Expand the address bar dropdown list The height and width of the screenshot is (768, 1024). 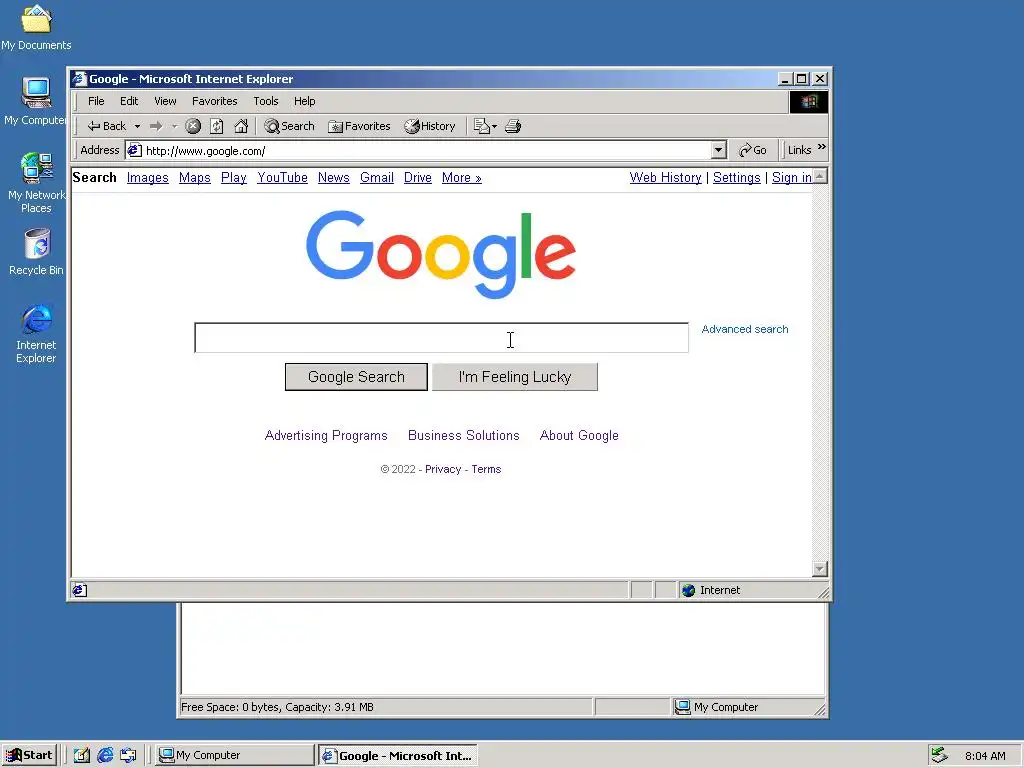pyautogui.click(x=718, y=150)
